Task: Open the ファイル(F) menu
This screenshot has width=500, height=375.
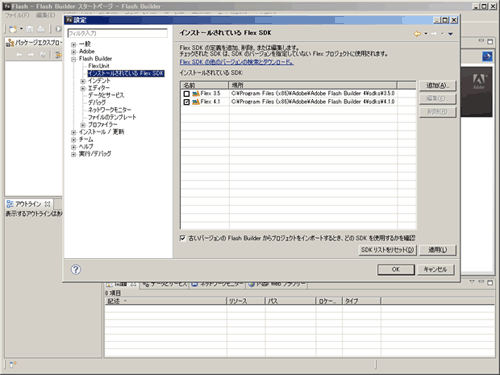Action: 17,15
